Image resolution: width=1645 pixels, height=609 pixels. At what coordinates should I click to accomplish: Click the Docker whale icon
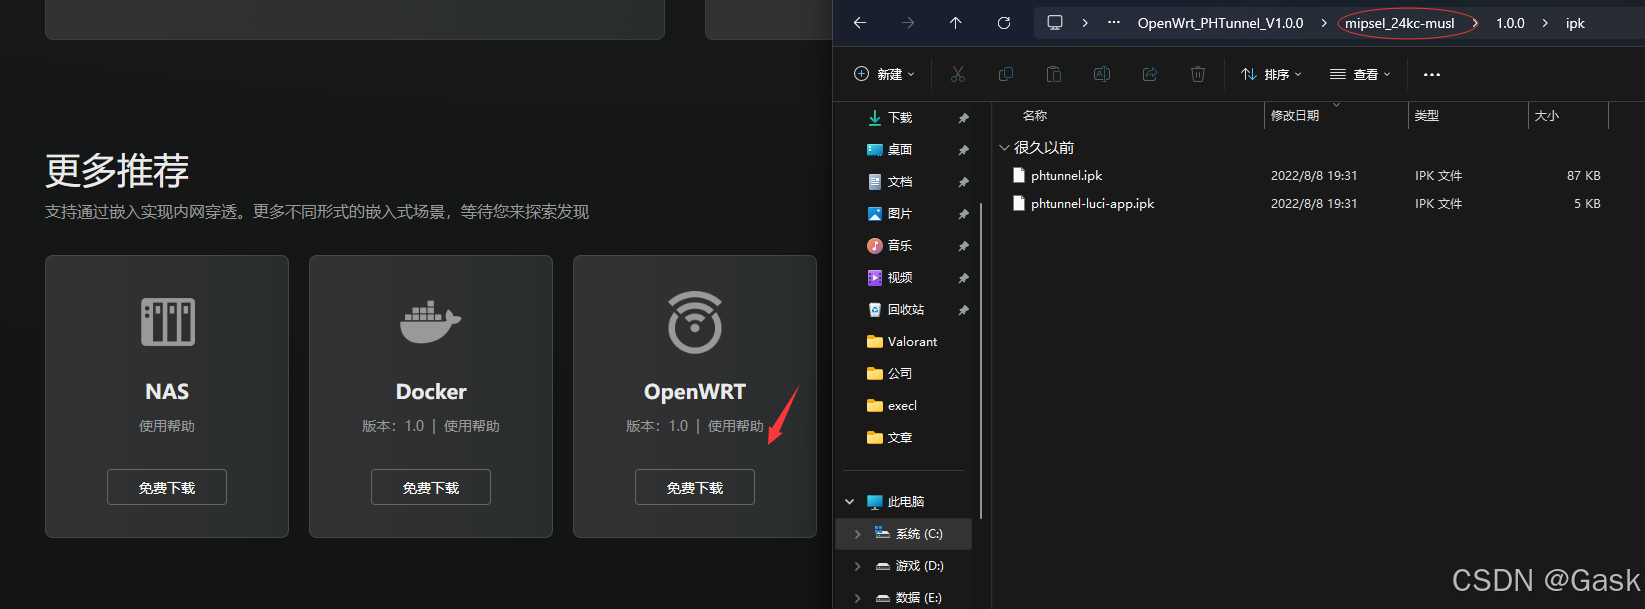431,322
